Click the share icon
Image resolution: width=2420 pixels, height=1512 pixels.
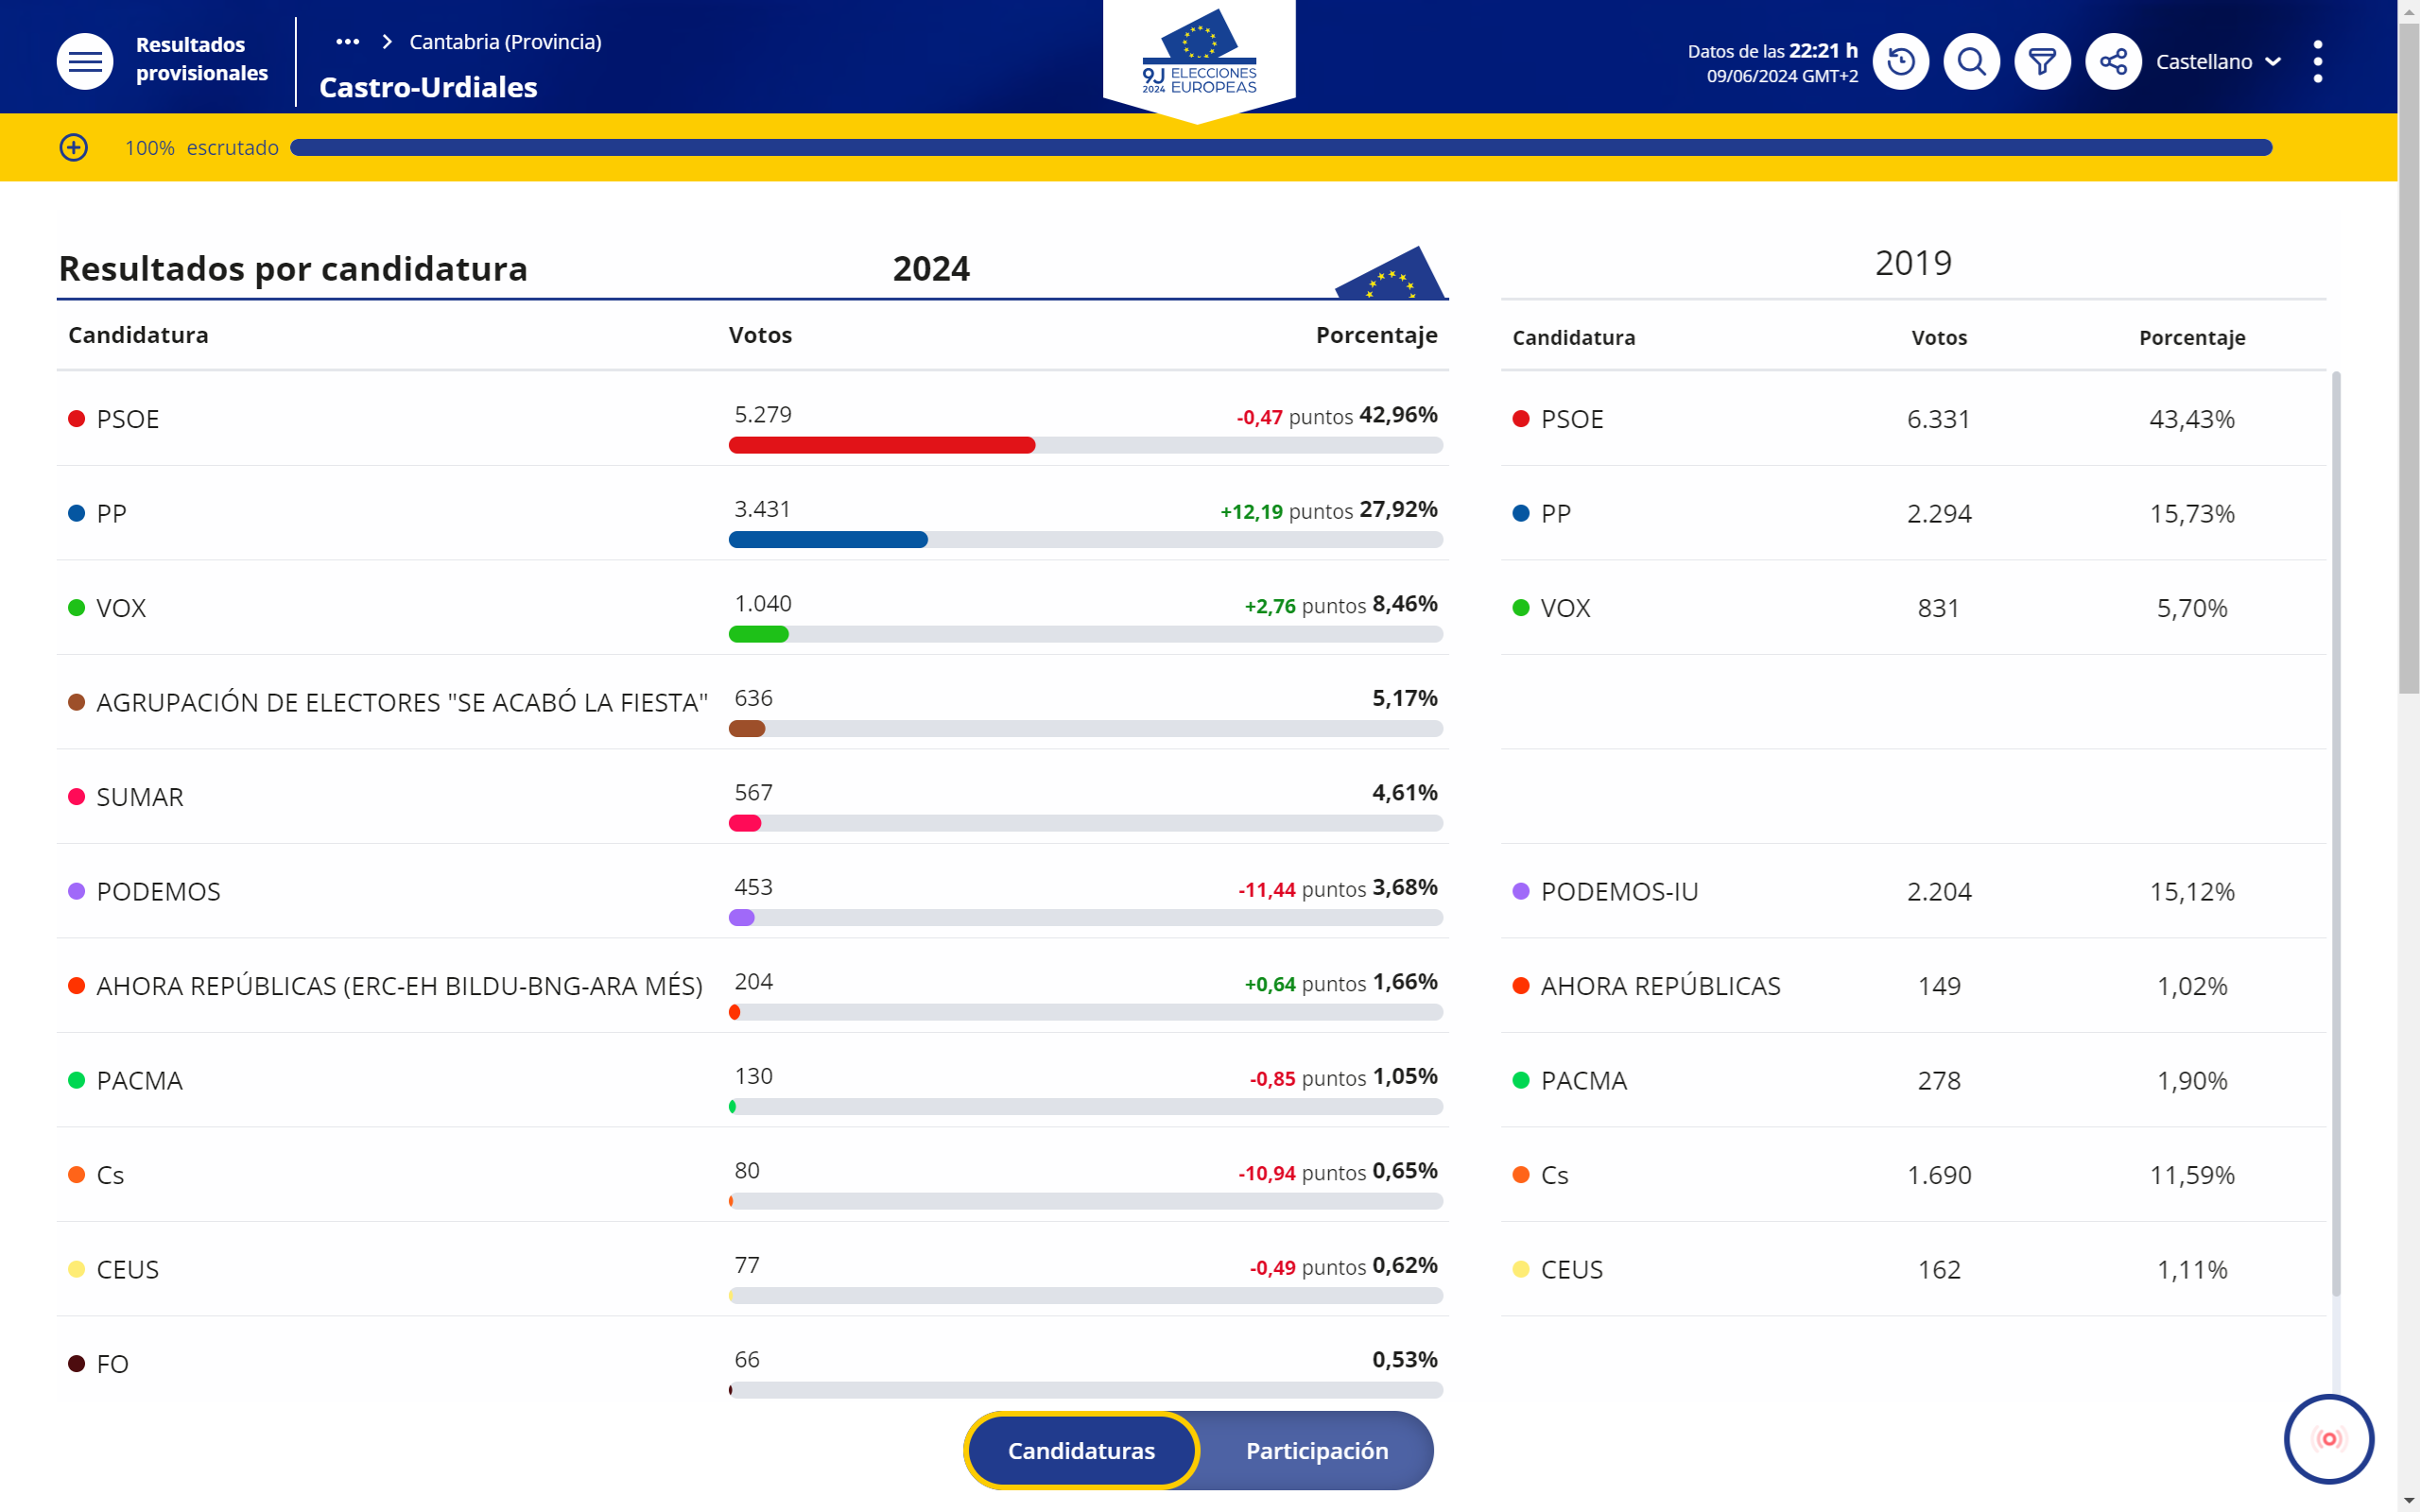pos(2113,61)
